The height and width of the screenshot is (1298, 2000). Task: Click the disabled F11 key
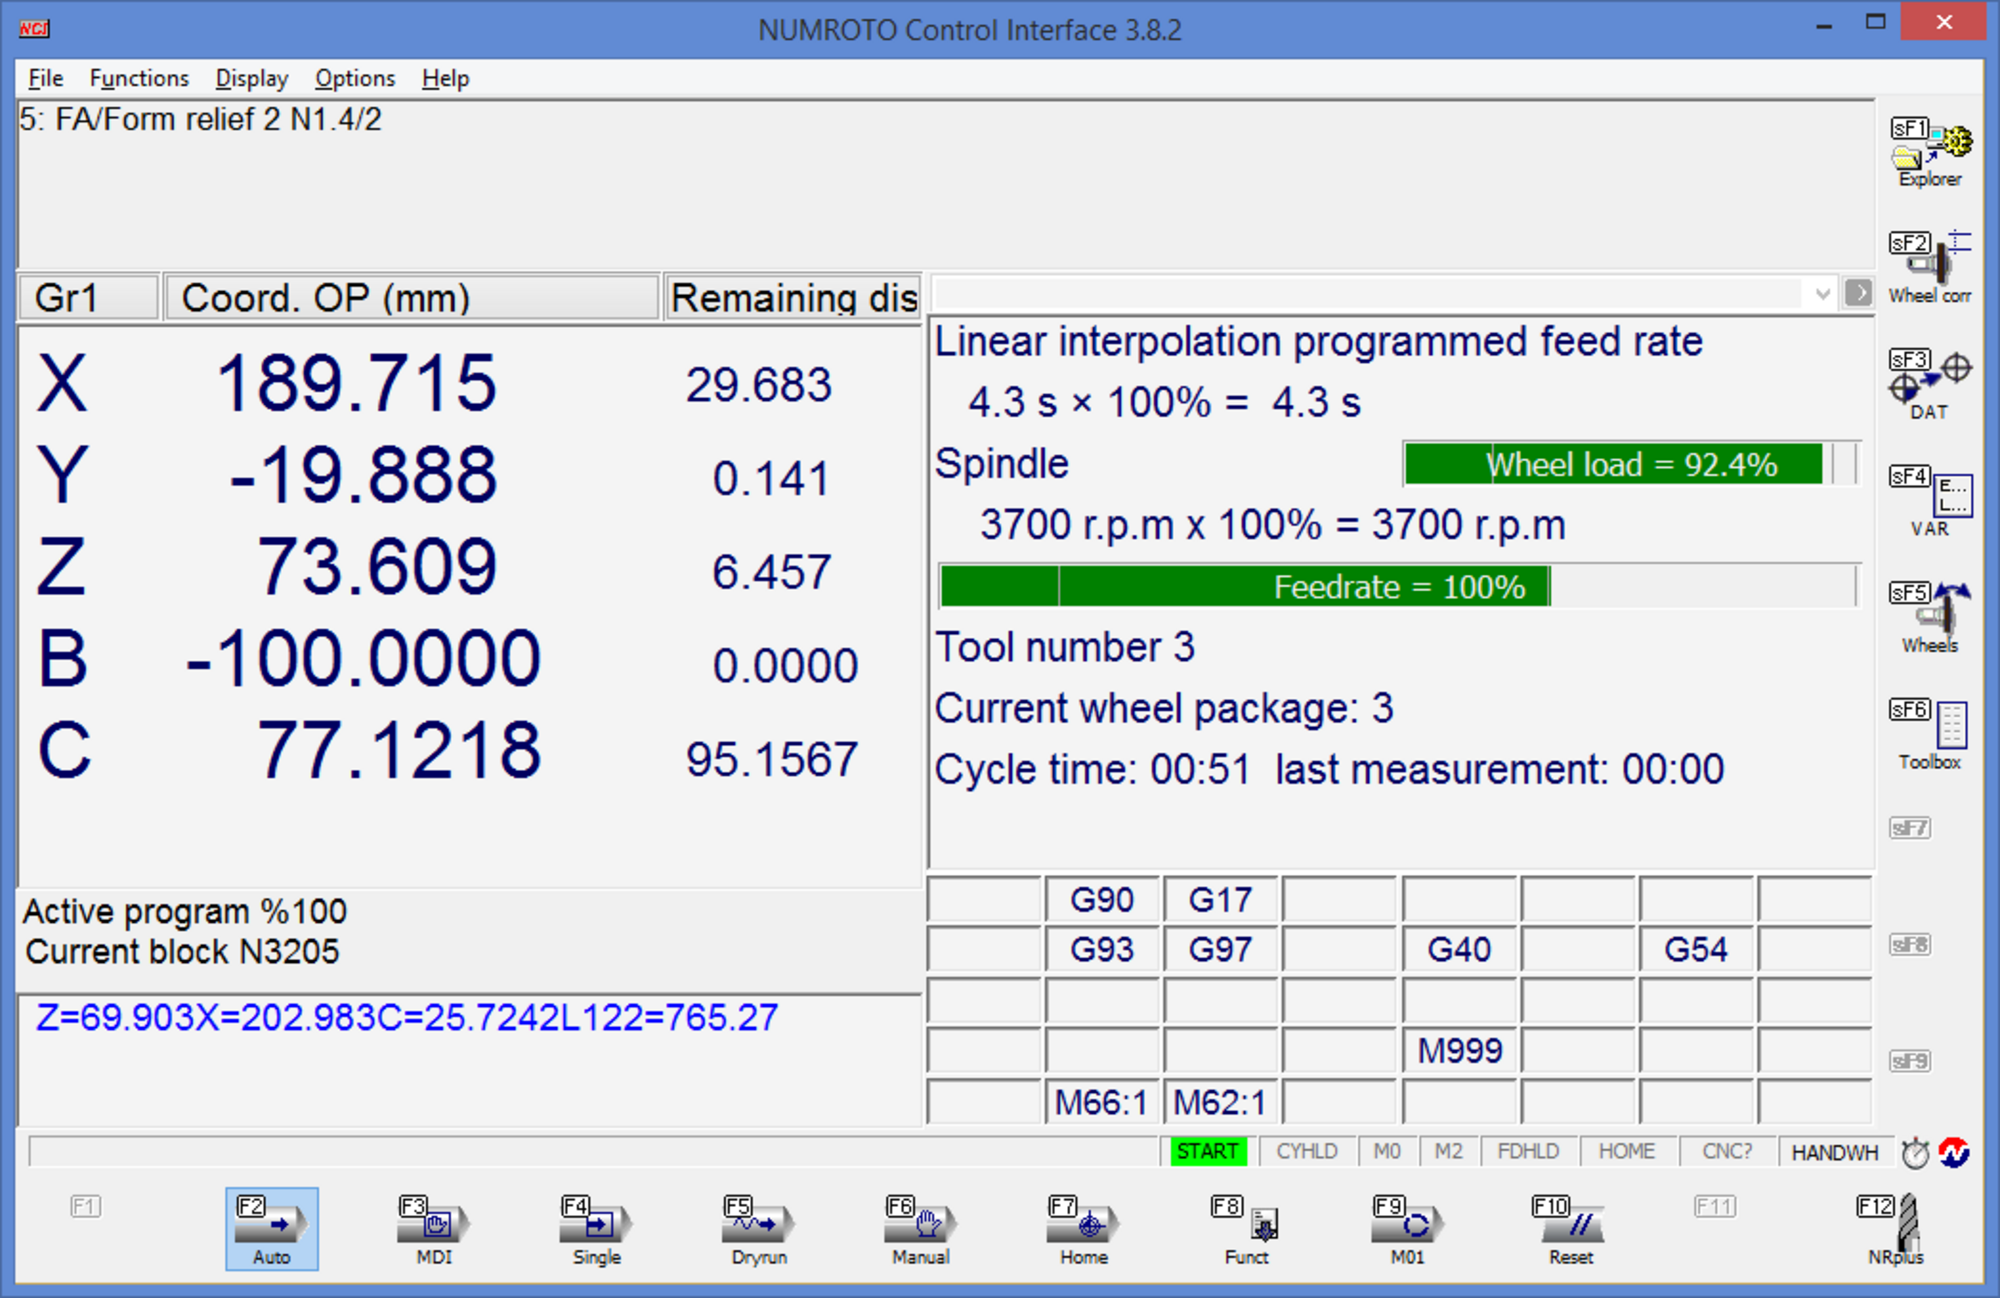pyautogui.click(x=1714, y=1207)
